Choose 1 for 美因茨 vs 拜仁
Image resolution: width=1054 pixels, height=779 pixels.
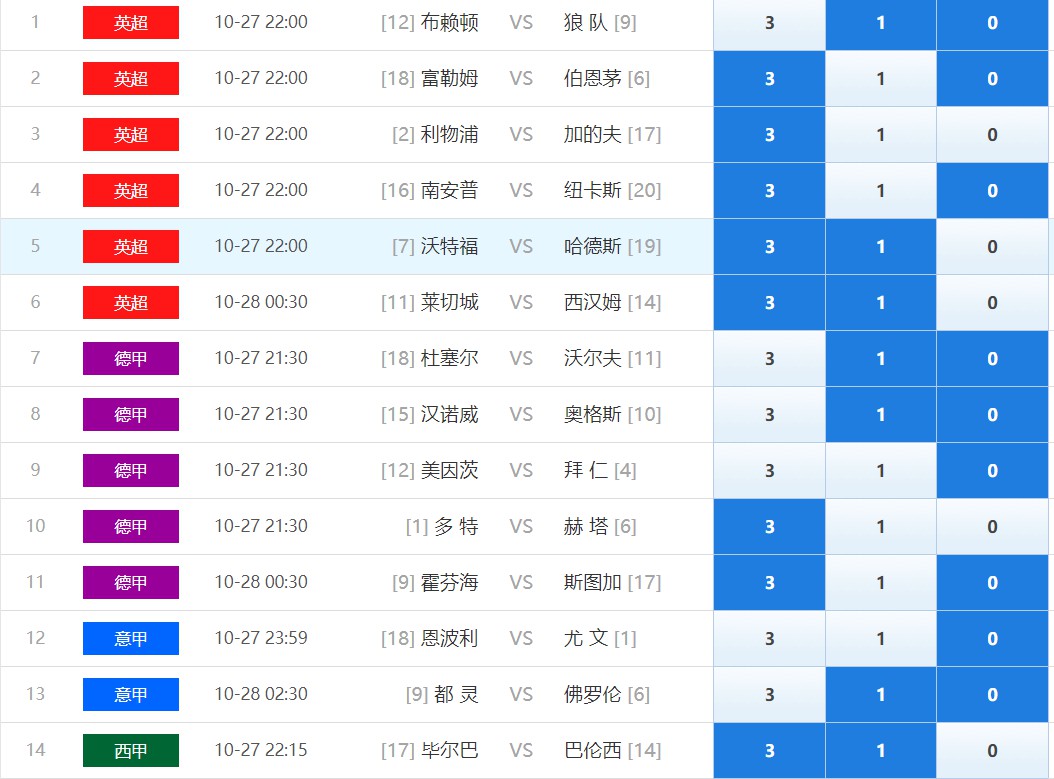tap(881, 470)
